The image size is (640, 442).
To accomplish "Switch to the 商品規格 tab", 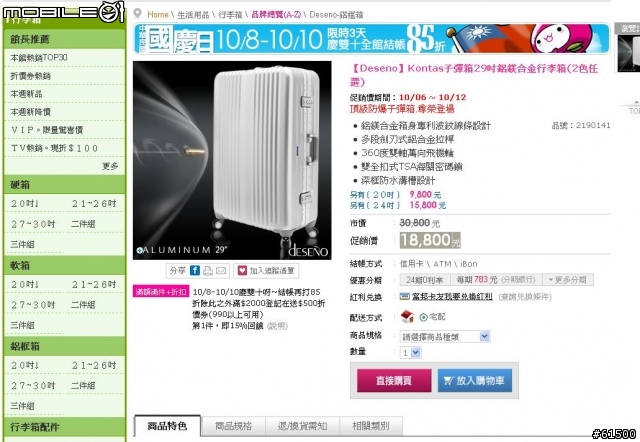I will 233,426.
